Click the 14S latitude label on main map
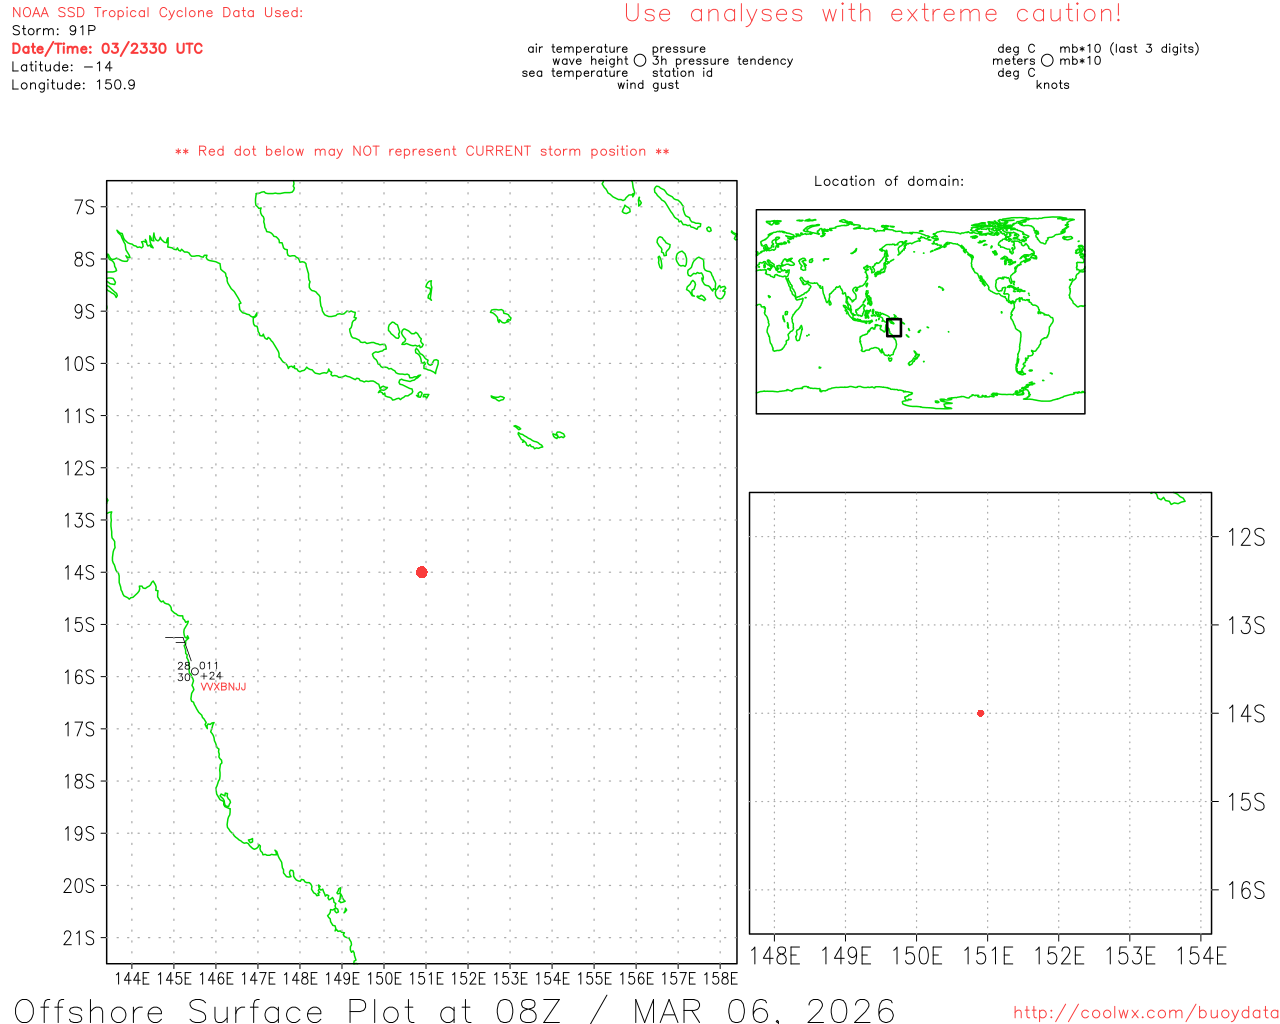 [x=79, y=573]
